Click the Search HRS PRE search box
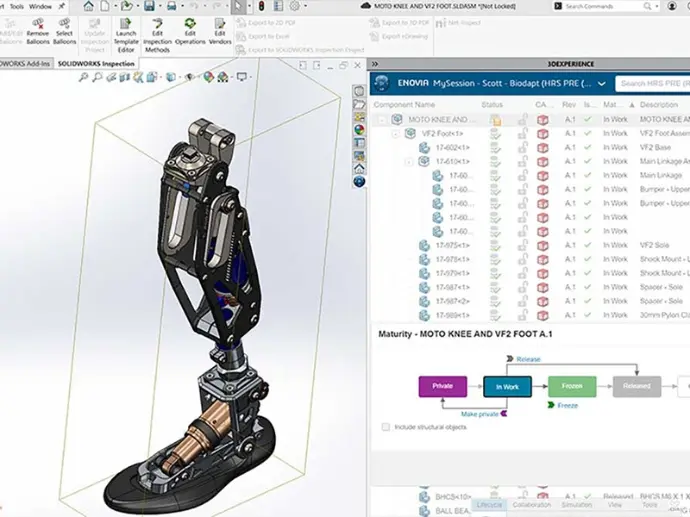 coord(653,83)
